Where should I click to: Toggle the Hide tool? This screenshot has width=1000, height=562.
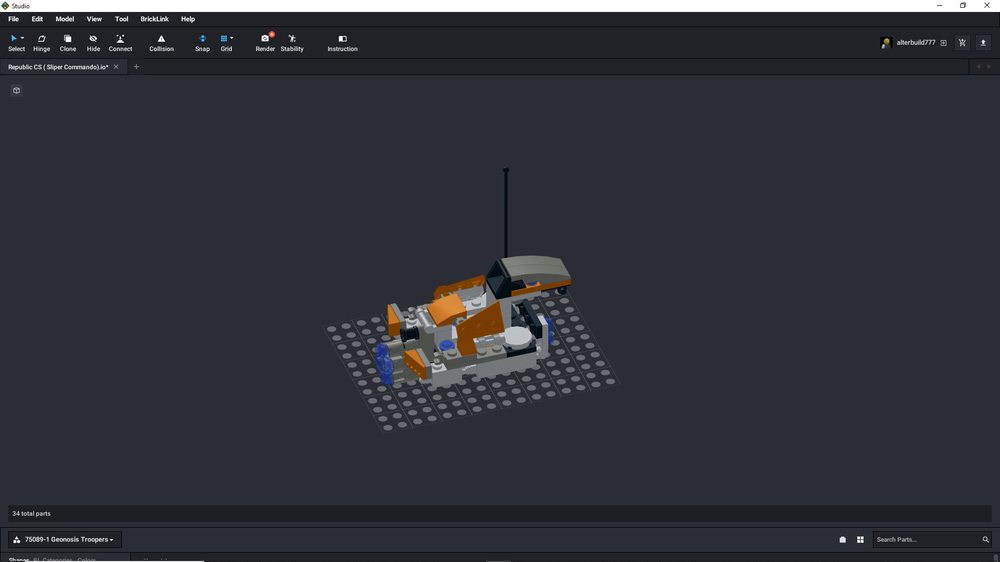[93, 43]
